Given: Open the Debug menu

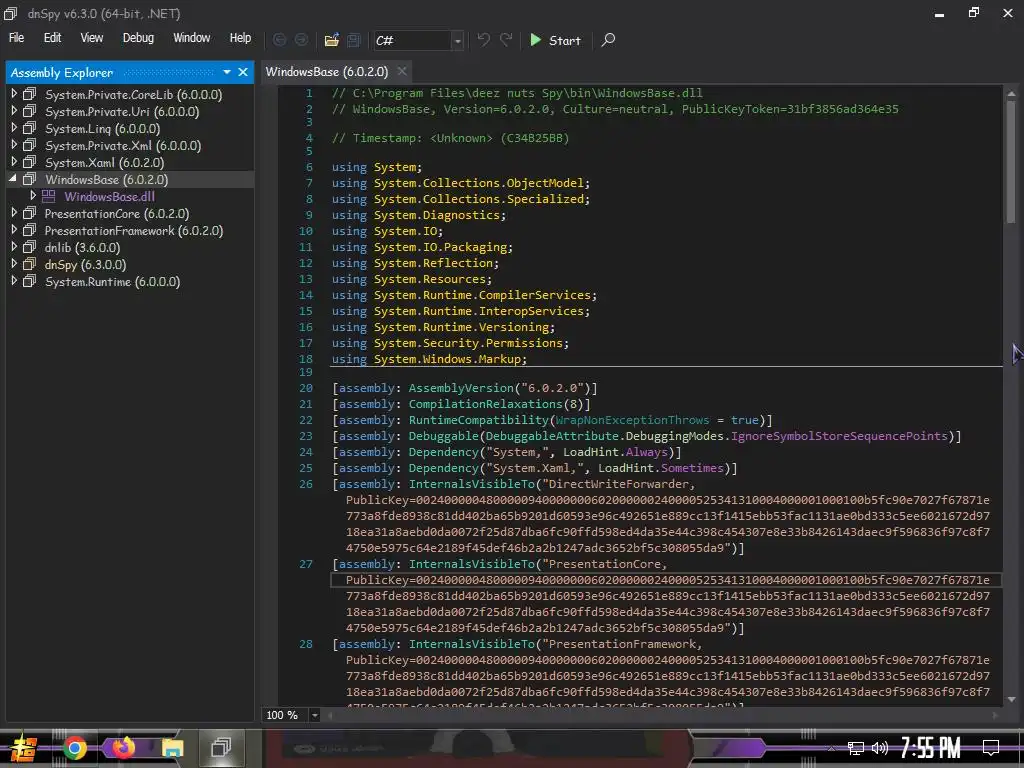Looking at the screenshot, I should (x=138, y=38).
